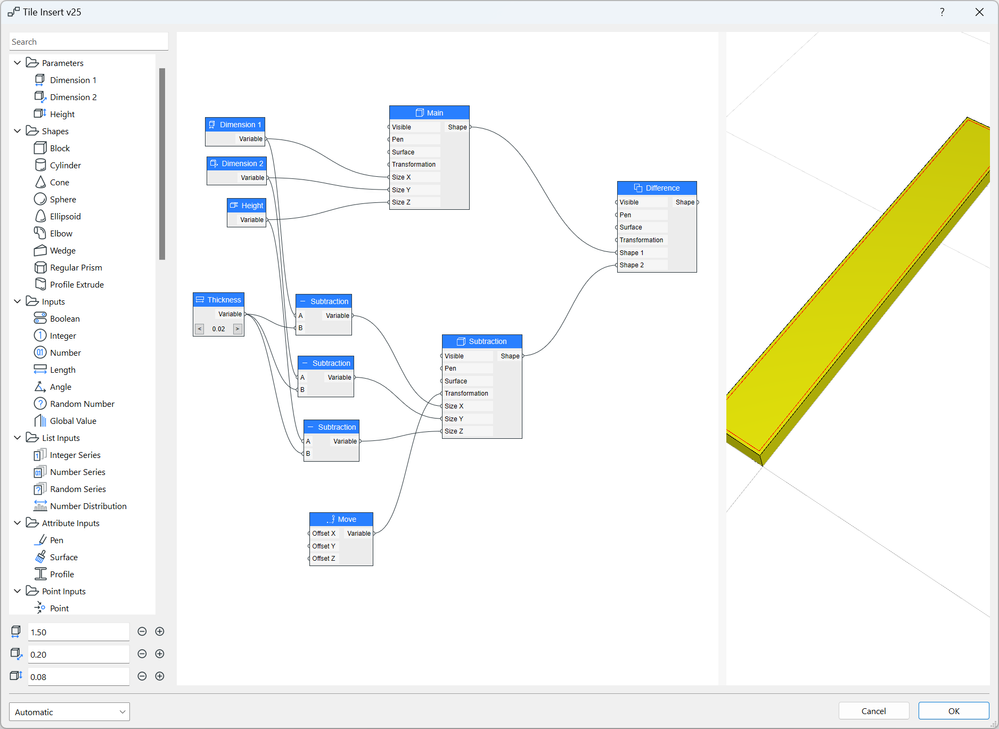Edit the 1.50 value field
The image size is (999, 729).
(x=78, y=632)
